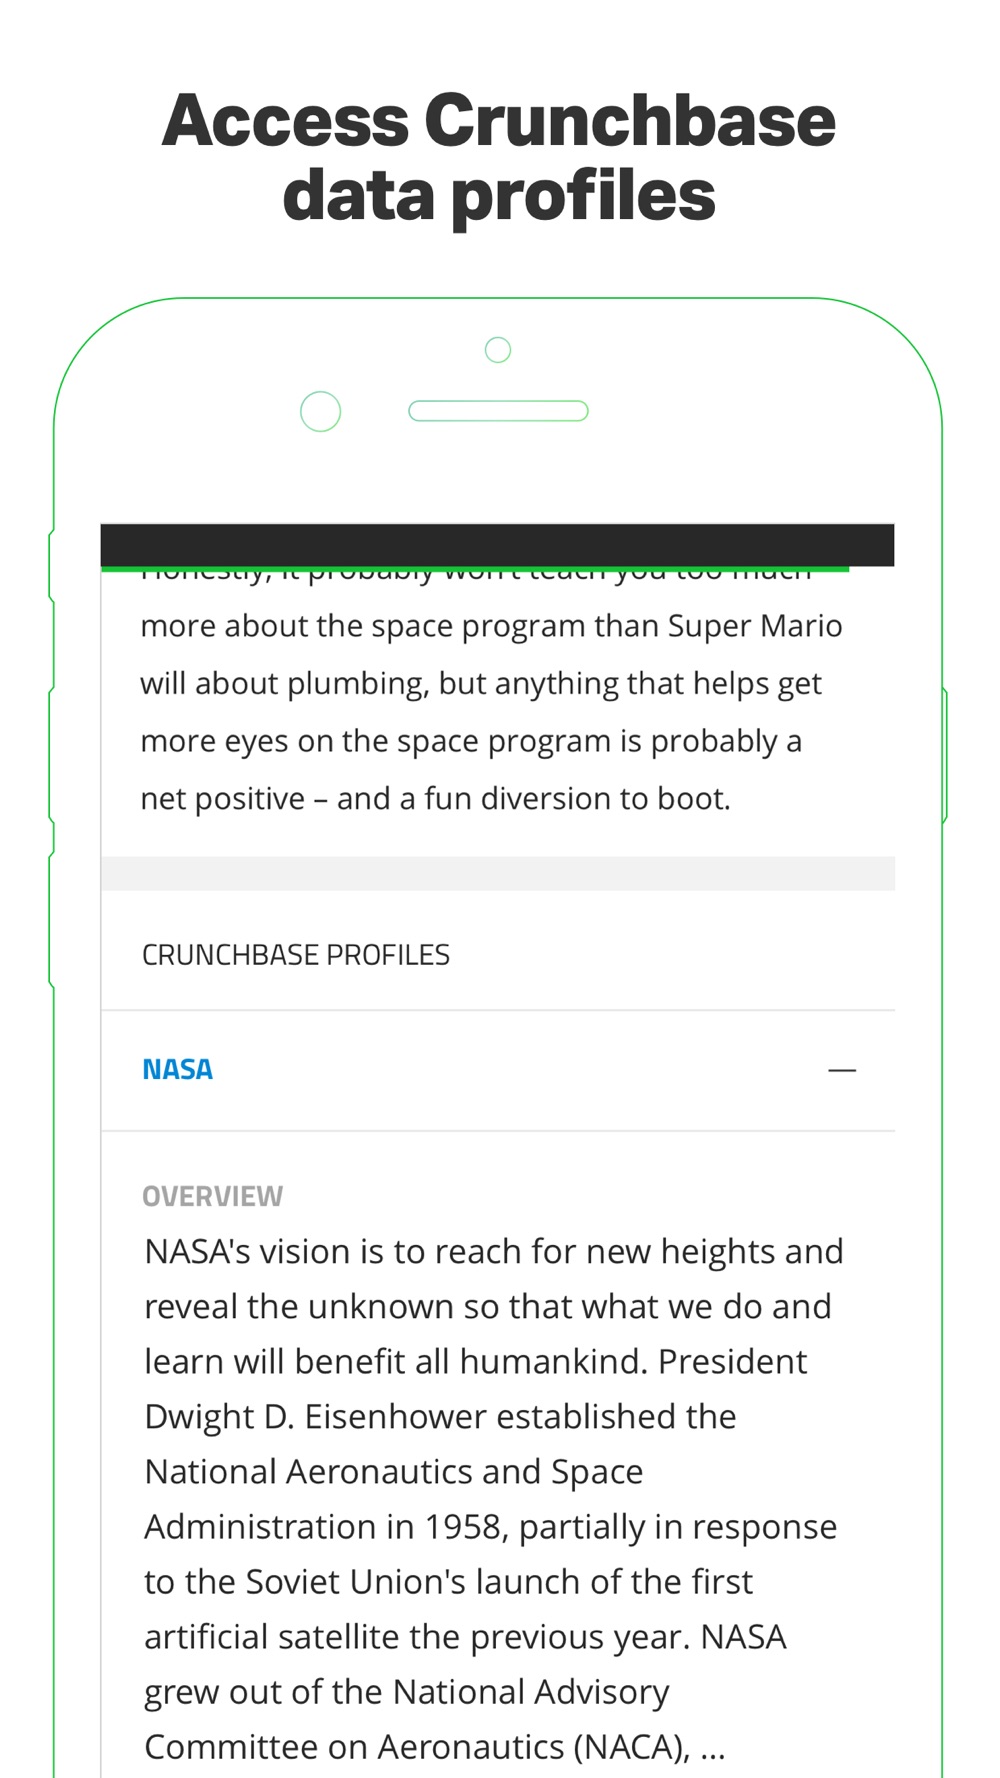This screenshot has height=1778, width=1000.
Task: Click the phone's front camera circle outline
Action: (x=320, y=411)
